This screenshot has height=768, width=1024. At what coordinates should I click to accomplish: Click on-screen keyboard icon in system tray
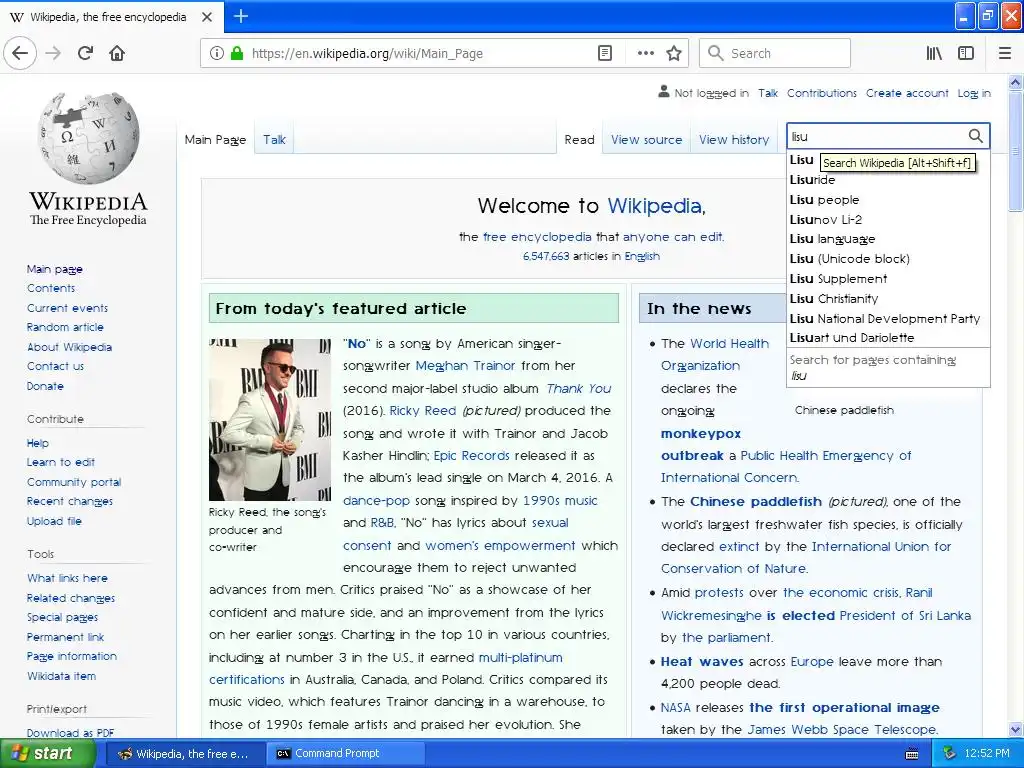(912, 754)
